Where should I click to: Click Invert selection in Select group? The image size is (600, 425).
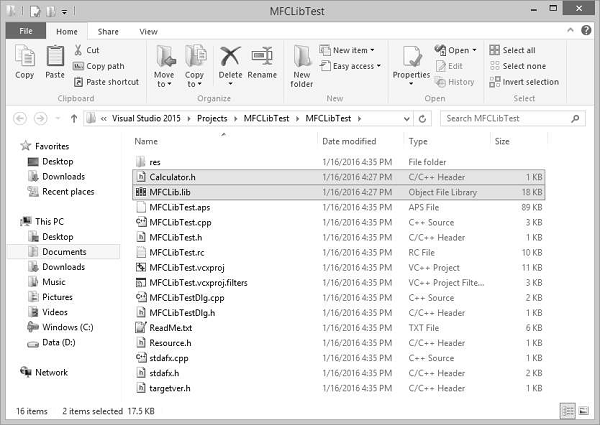pyautogui.click(x=524, y=82)
